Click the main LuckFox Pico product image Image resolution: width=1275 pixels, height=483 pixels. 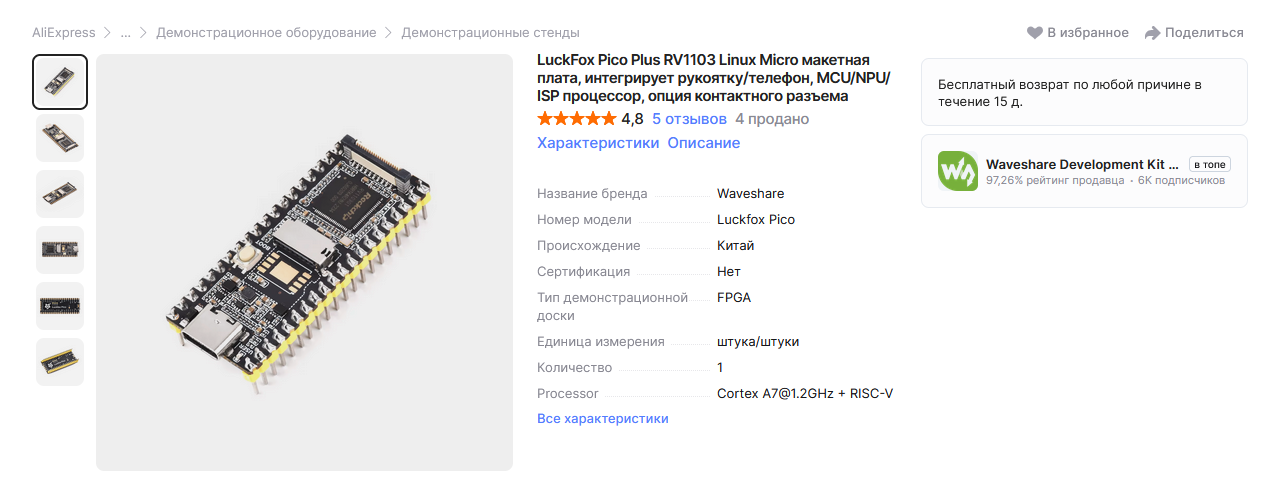[x=304, y=262]
